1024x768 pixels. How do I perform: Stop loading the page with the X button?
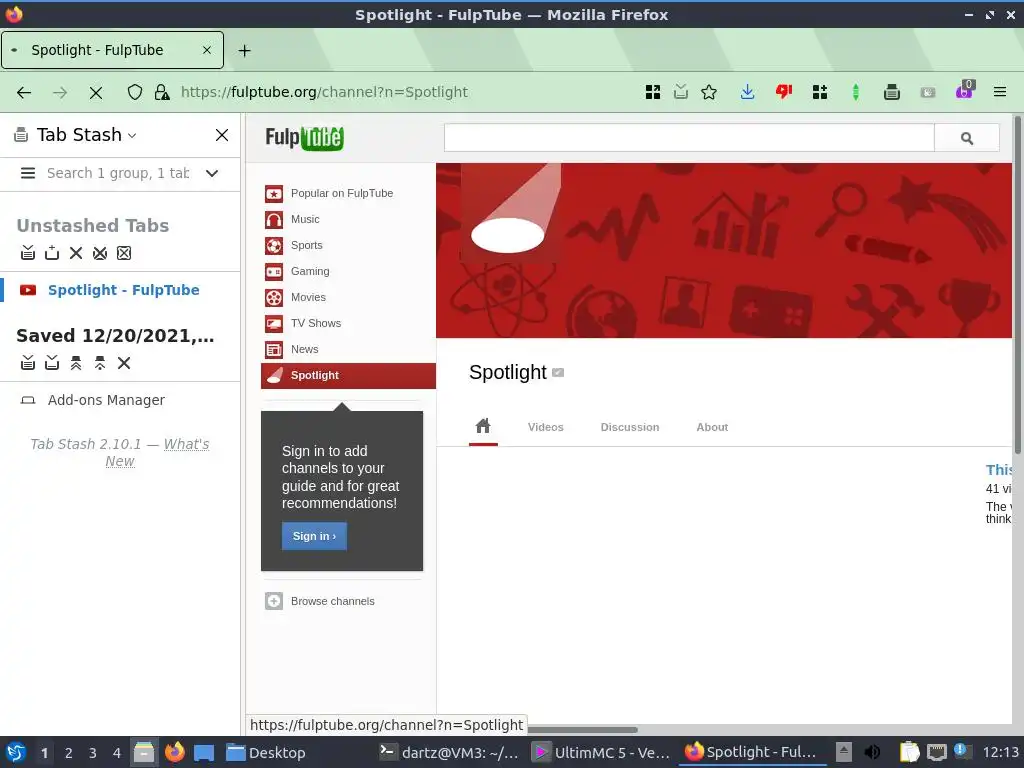[96, 93]
